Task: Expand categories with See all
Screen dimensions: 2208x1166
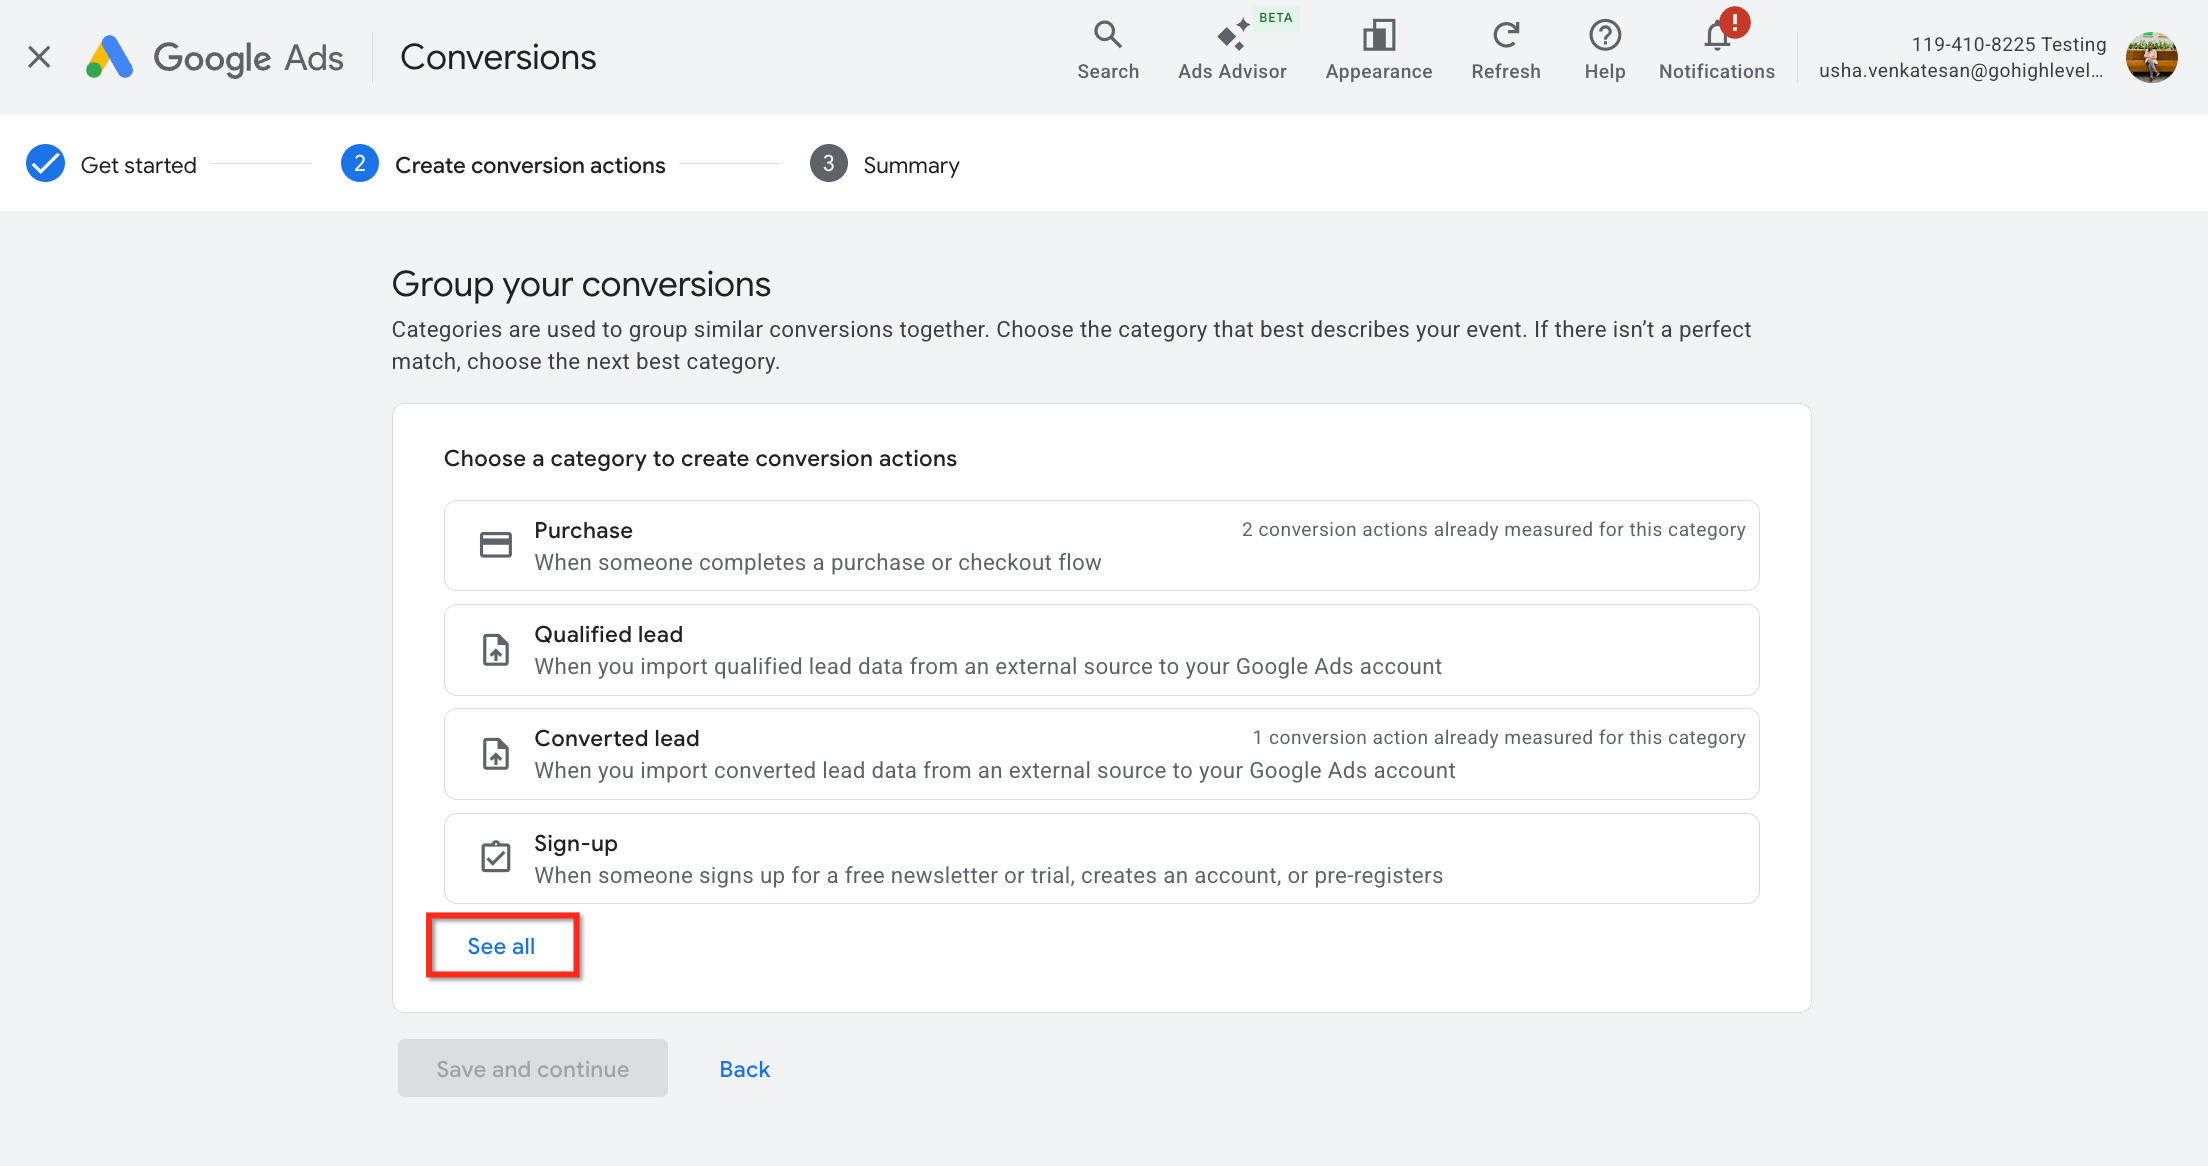Action: click(x=501, y=946)
